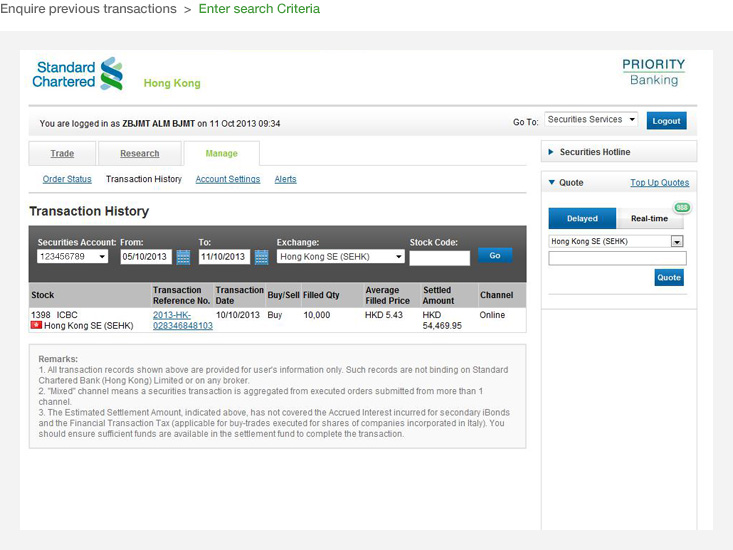This screenshot has height=550, width=733.
Task: Click the Average Filled Price column header
Action: pos(387,295)
